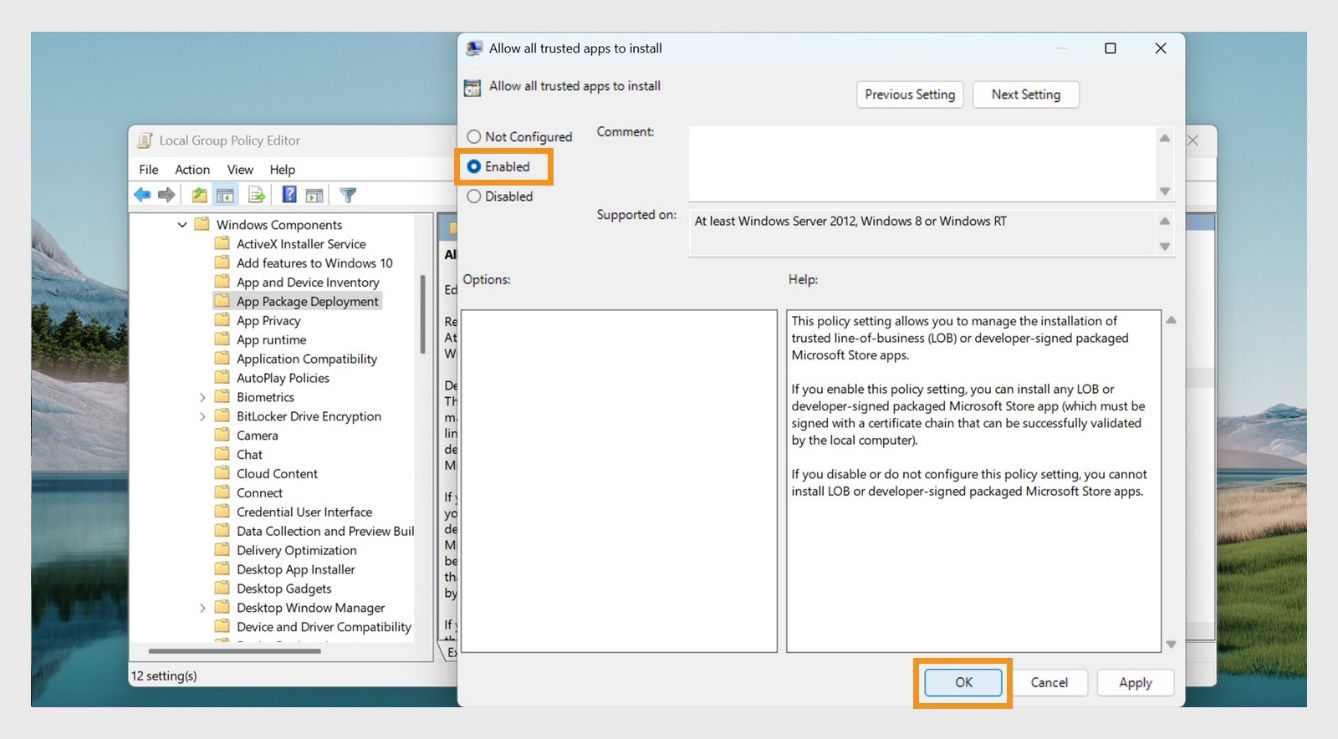Viewport: 1338px width, 739px height.
Task: Select Credential User Interface tree item
Action: (304, 512)
